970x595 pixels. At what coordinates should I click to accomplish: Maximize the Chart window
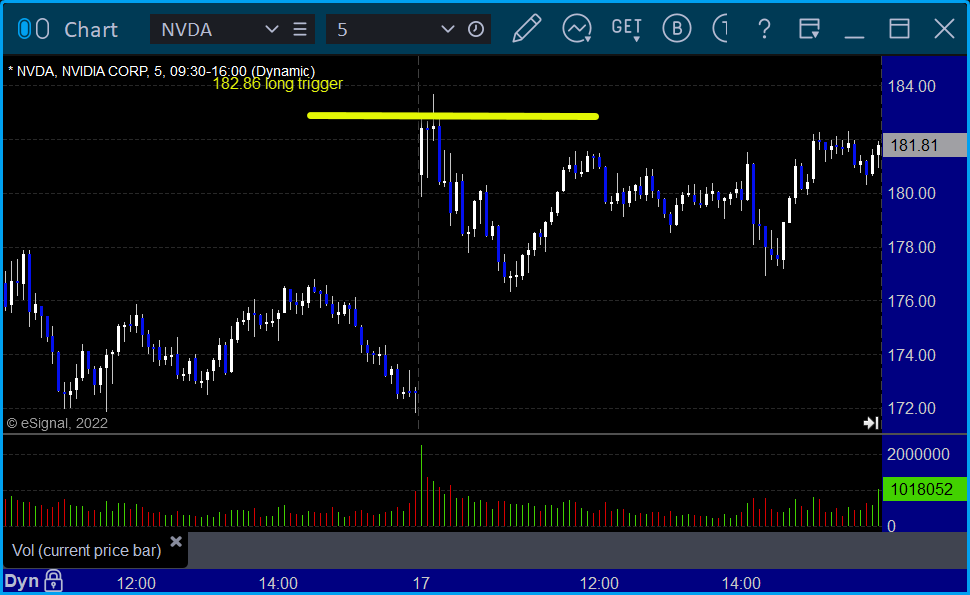899,29
